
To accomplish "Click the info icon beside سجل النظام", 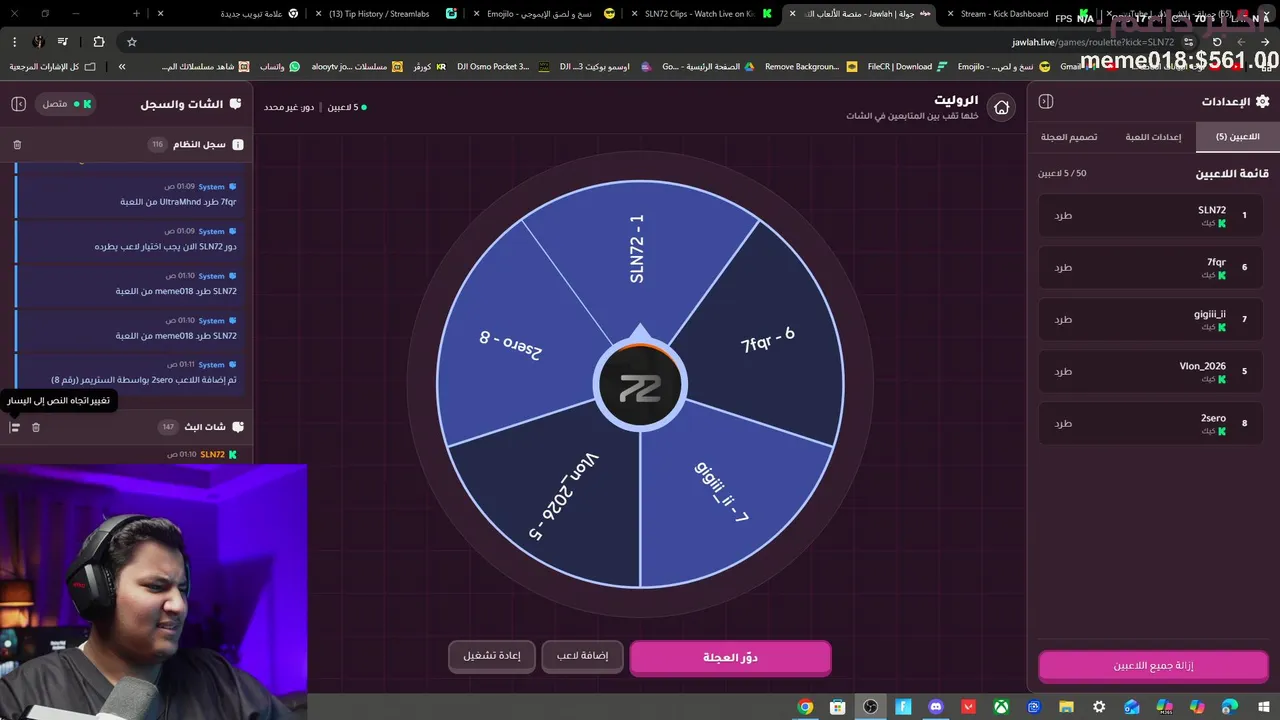I will (237, 145).
